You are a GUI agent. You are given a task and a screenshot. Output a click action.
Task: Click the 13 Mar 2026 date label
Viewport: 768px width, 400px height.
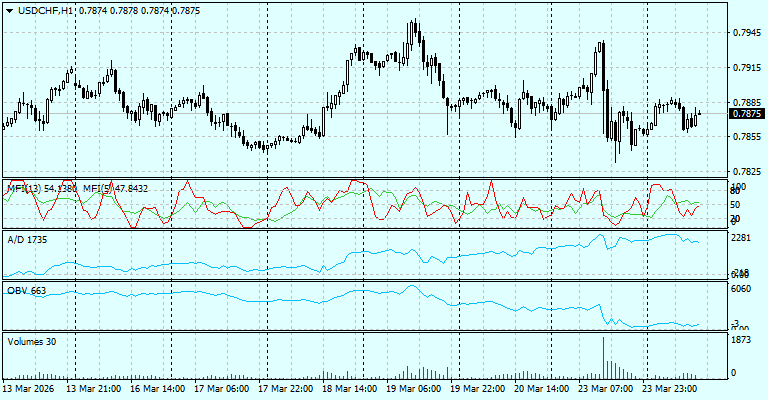28,389
